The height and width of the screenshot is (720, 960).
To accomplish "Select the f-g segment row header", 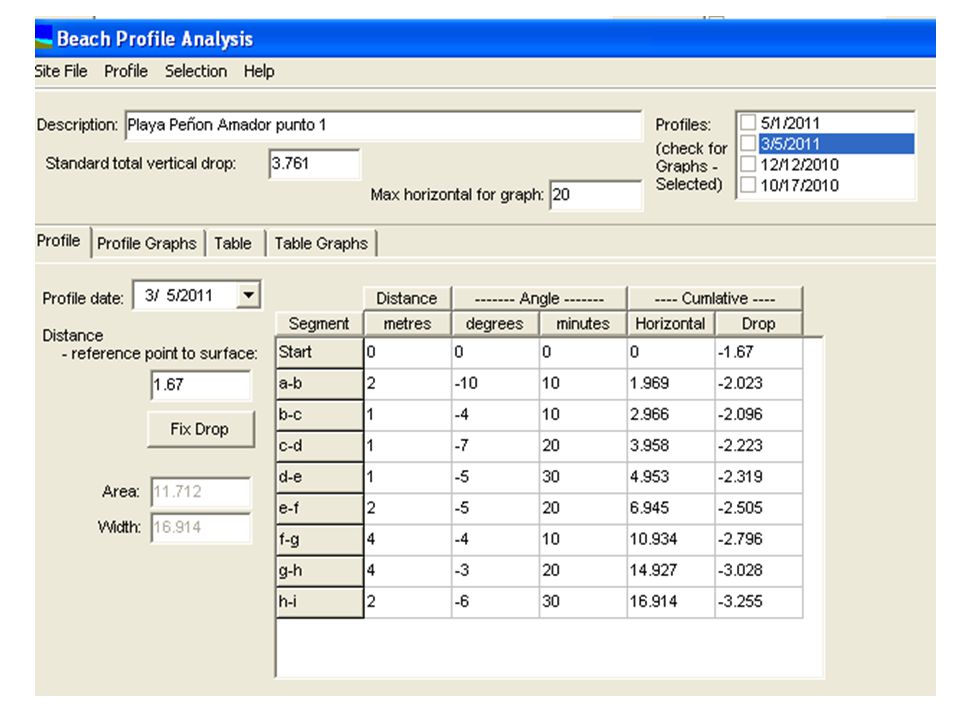I will pos(320,539).
